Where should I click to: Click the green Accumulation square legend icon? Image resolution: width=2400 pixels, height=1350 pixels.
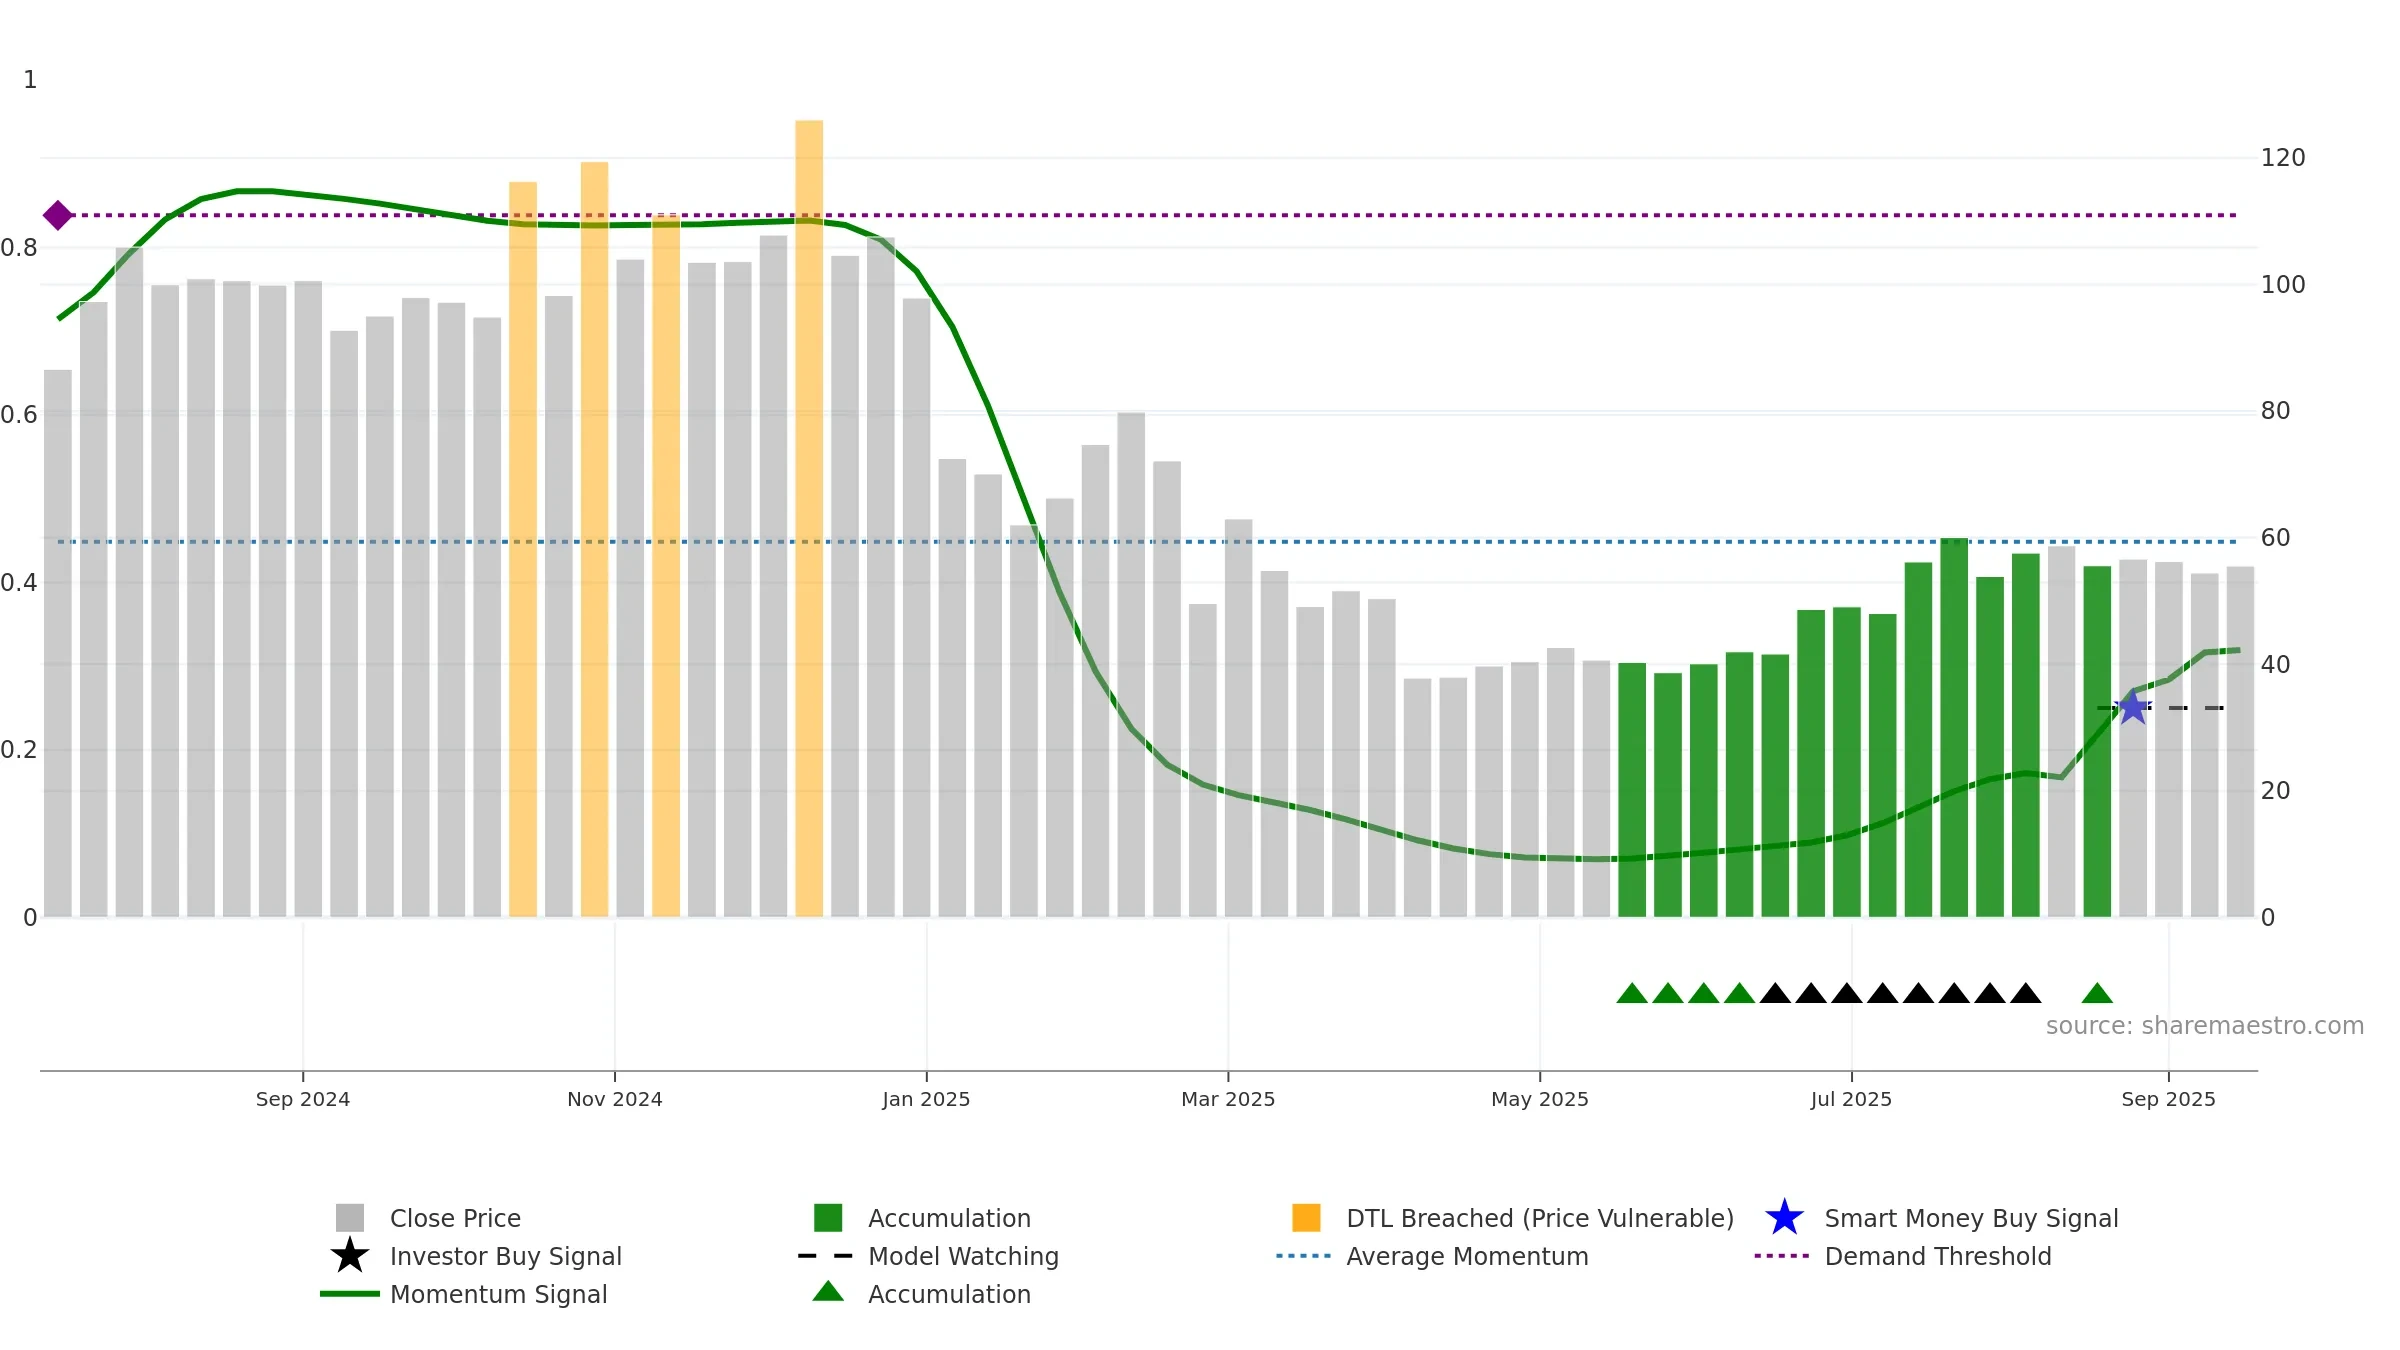coord(828,1218)
